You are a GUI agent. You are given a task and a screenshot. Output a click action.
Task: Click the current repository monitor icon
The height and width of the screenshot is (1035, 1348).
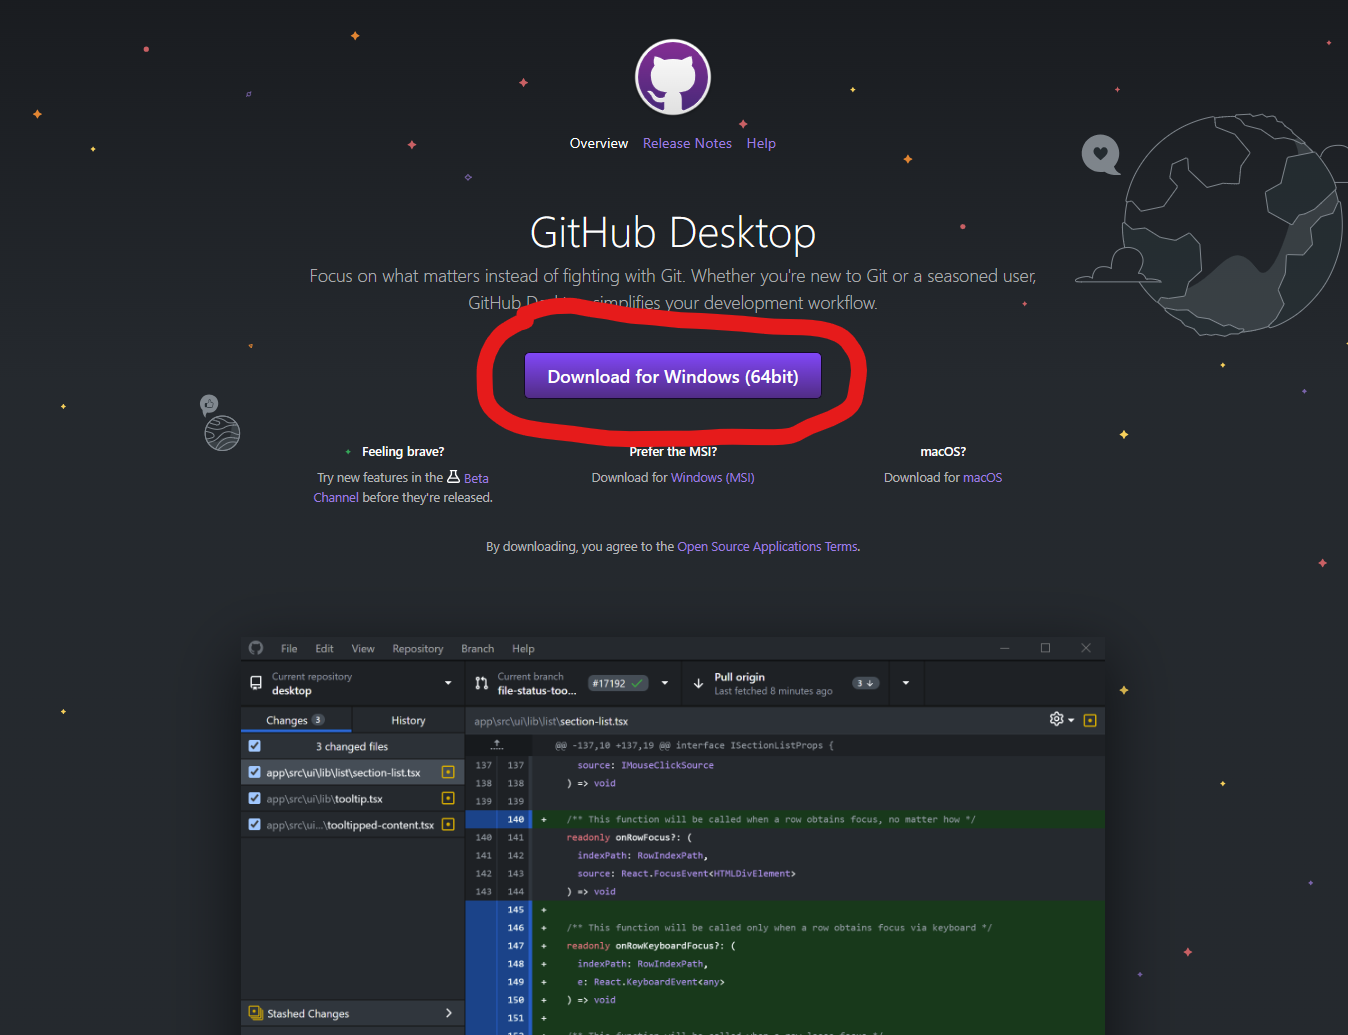tap(256, 683)
